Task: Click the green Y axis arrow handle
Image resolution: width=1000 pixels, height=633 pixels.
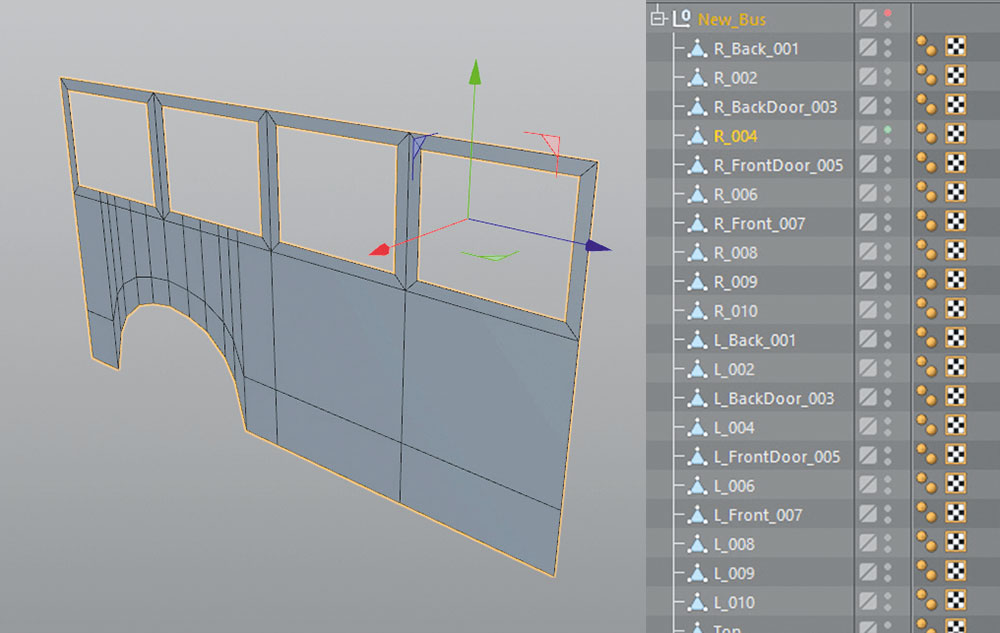Action: point(474,71)
